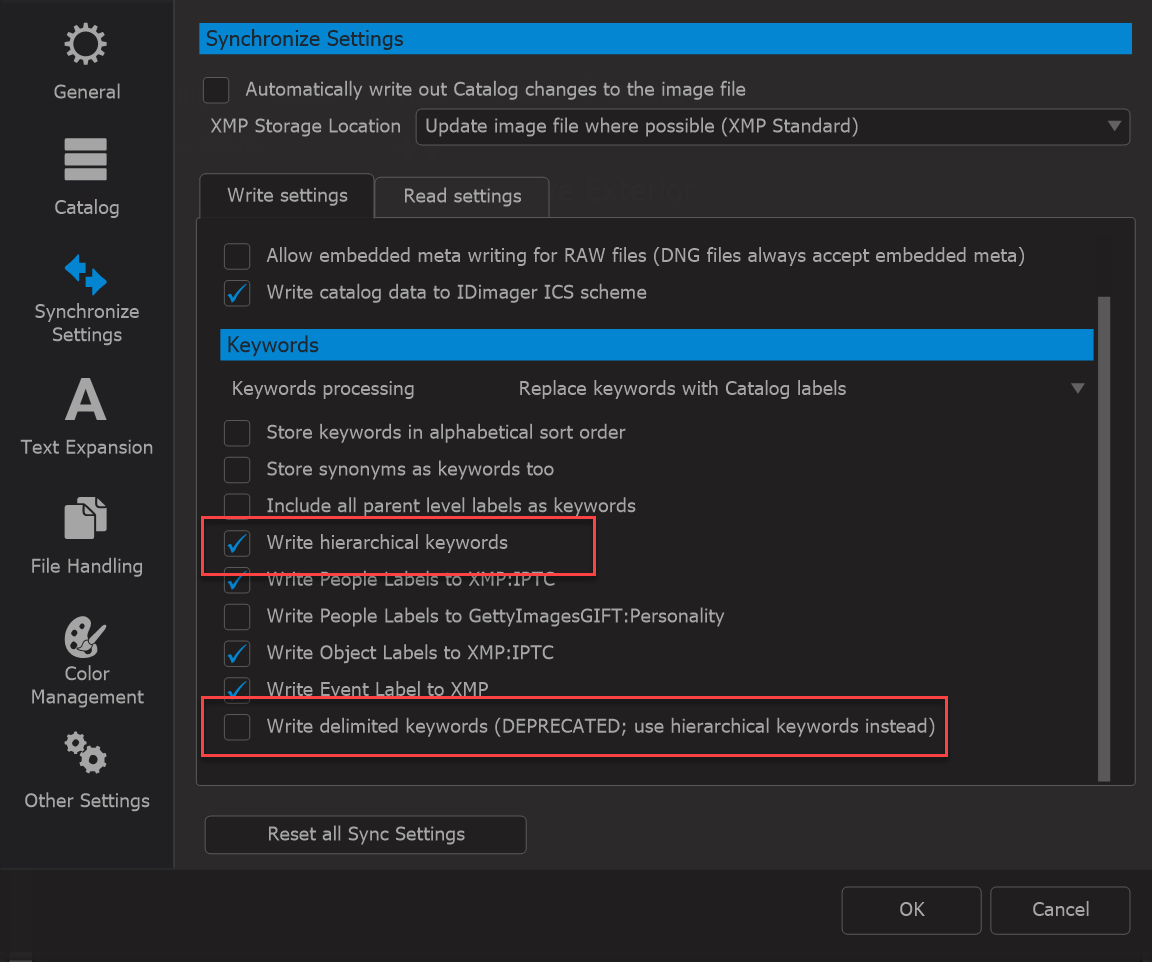The width and height of the screenshot is (1152, 962).
Task: Toggle Write People Labels to XMP:IPTC checkbox
Action: 237,580
